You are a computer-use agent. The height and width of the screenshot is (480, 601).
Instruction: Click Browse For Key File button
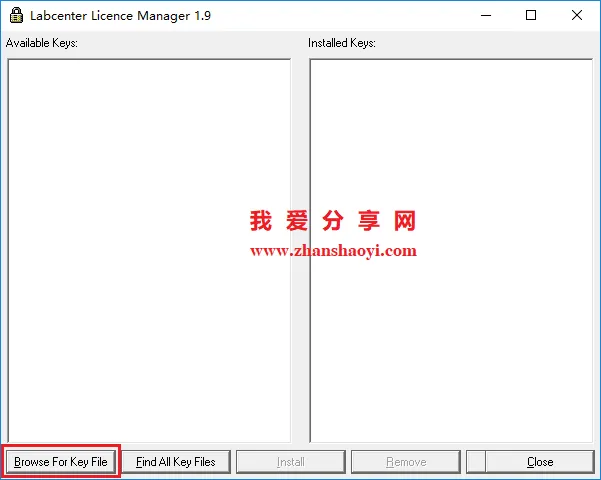click(x=61, y=462)
